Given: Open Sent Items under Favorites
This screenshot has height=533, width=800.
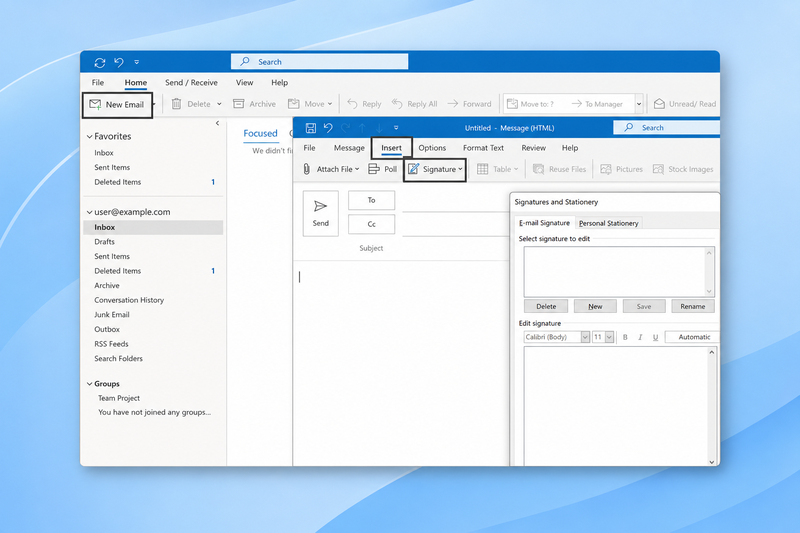Looking at the screenshot, I should tap(112, 167).
